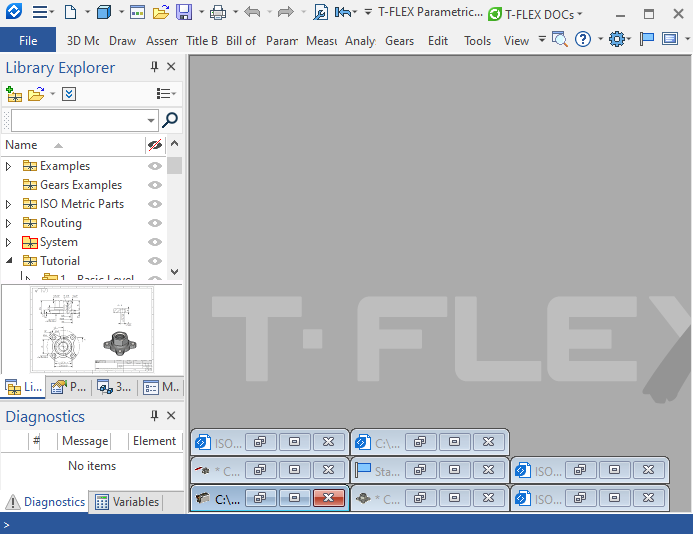Open the File menu
693x534 pixels.
pyautogui.click(x=28, y=41)
